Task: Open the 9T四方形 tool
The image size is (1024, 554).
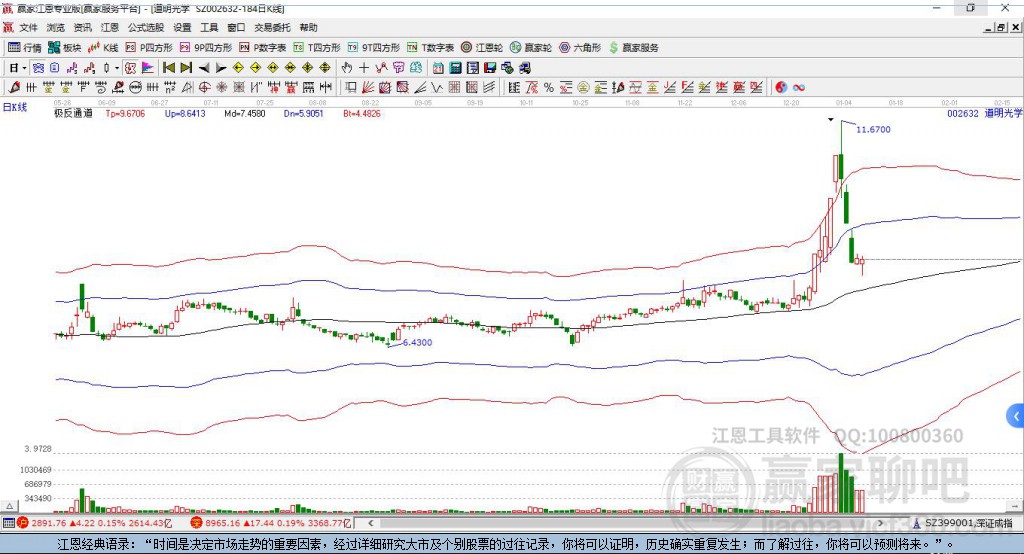Action: click(x=374, y=48)
